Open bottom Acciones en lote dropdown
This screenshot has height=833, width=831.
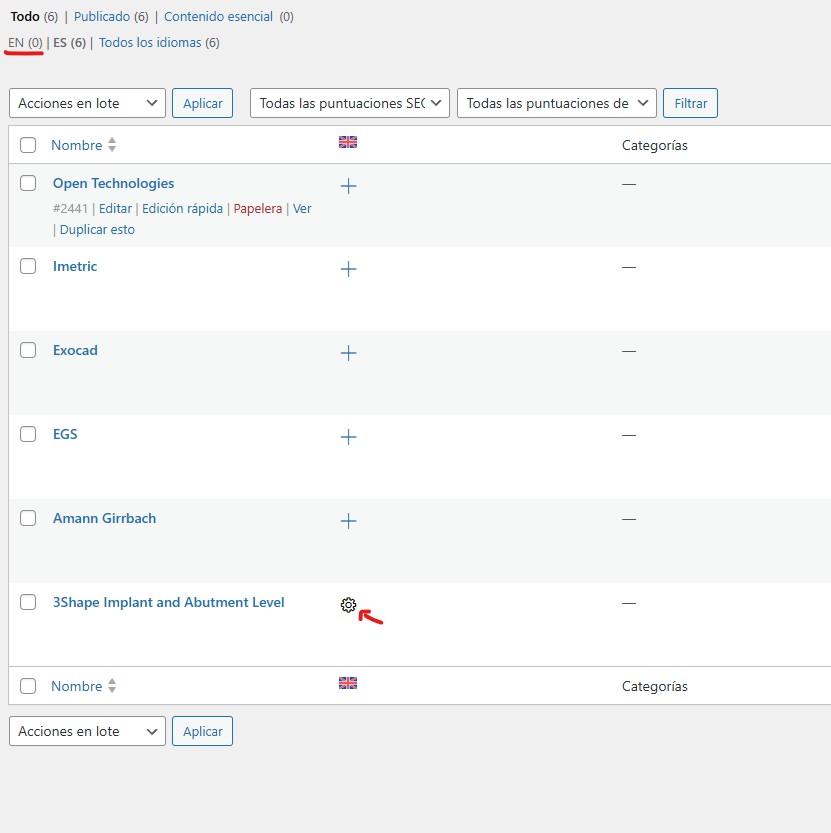tap(87, 731)
